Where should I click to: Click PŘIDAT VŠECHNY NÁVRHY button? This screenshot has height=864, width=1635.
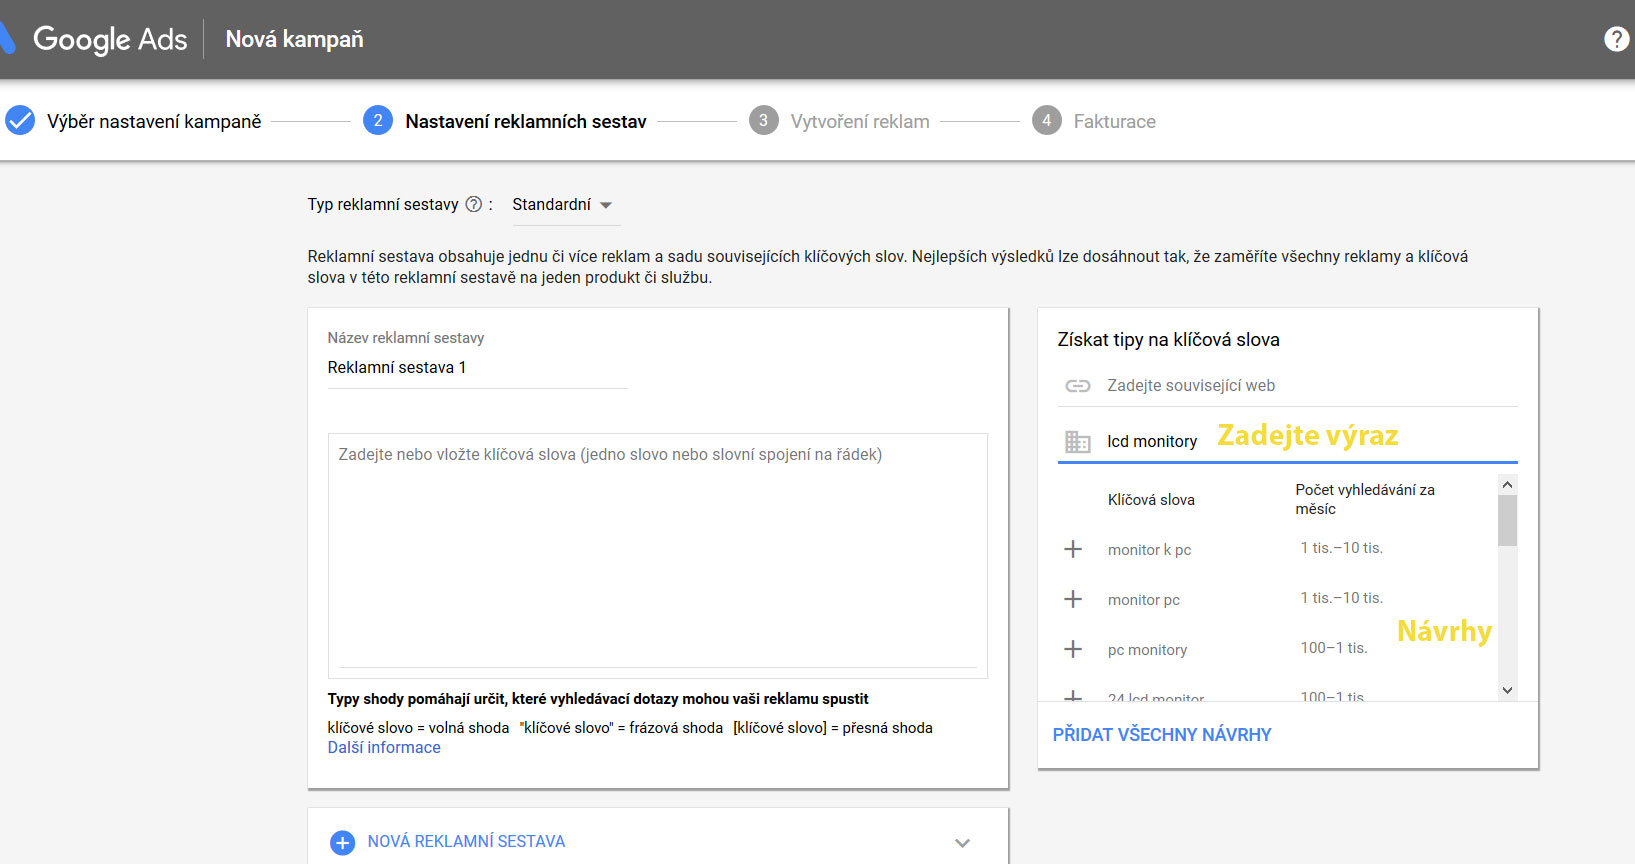tap(1162, 735)
